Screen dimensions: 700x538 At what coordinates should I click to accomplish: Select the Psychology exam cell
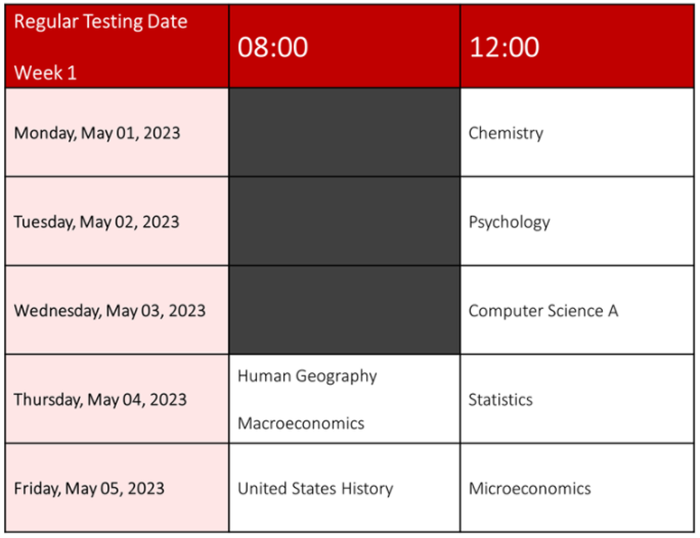coord(577,221)
